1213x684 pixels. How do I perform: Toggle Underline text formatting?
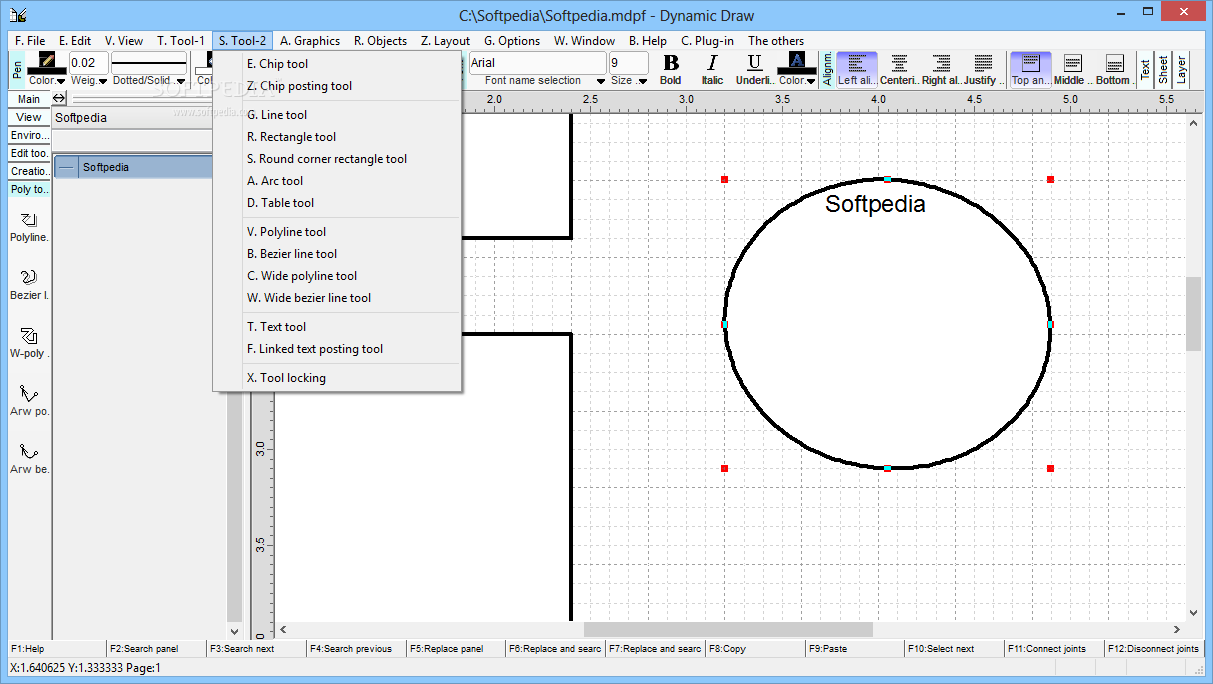click(754, 68)
